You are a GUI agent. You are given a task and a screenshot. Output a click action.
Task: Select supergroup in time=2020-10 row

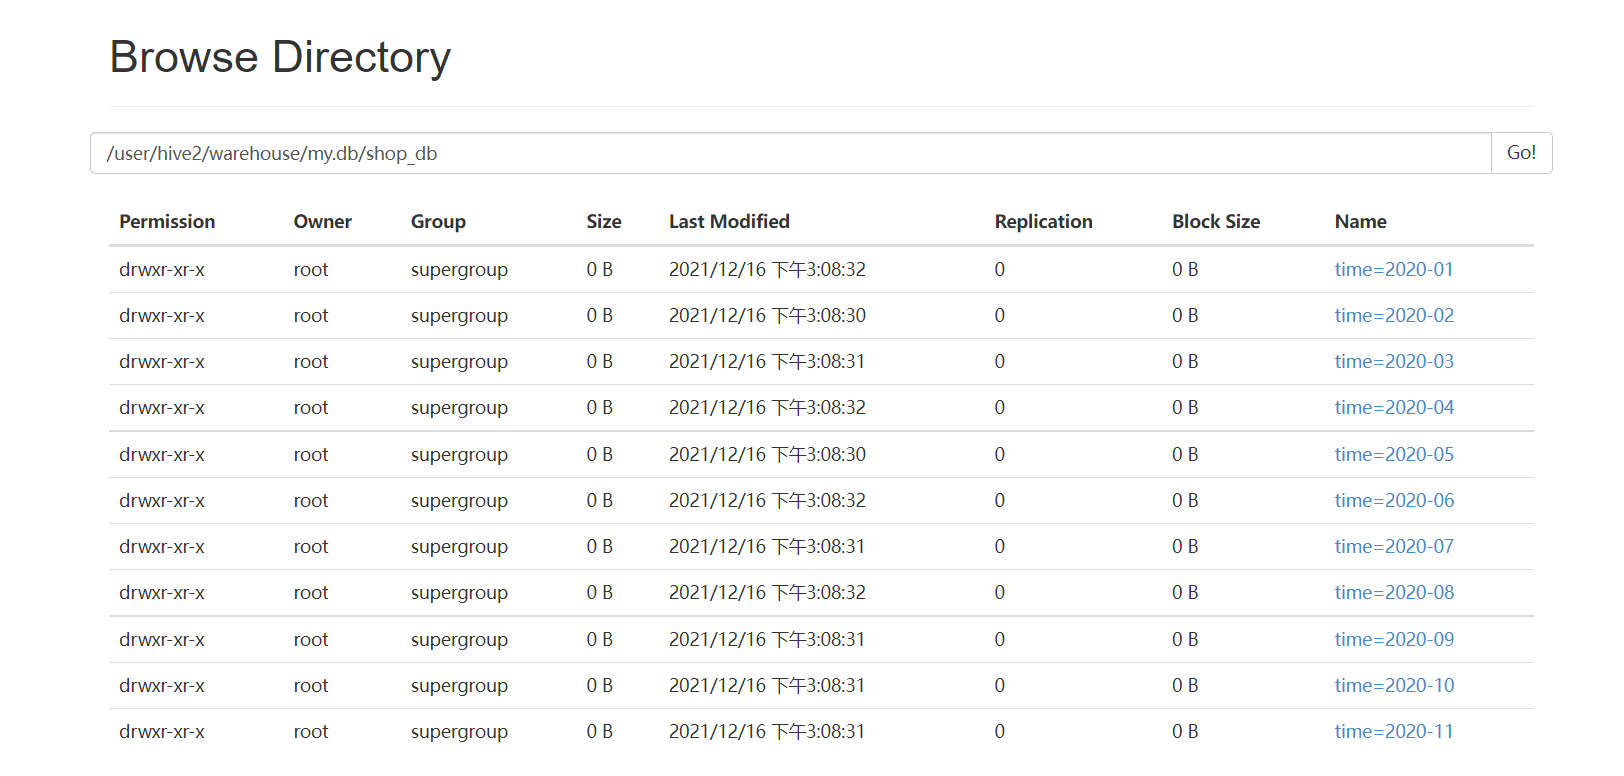click(x=459, y=686)
